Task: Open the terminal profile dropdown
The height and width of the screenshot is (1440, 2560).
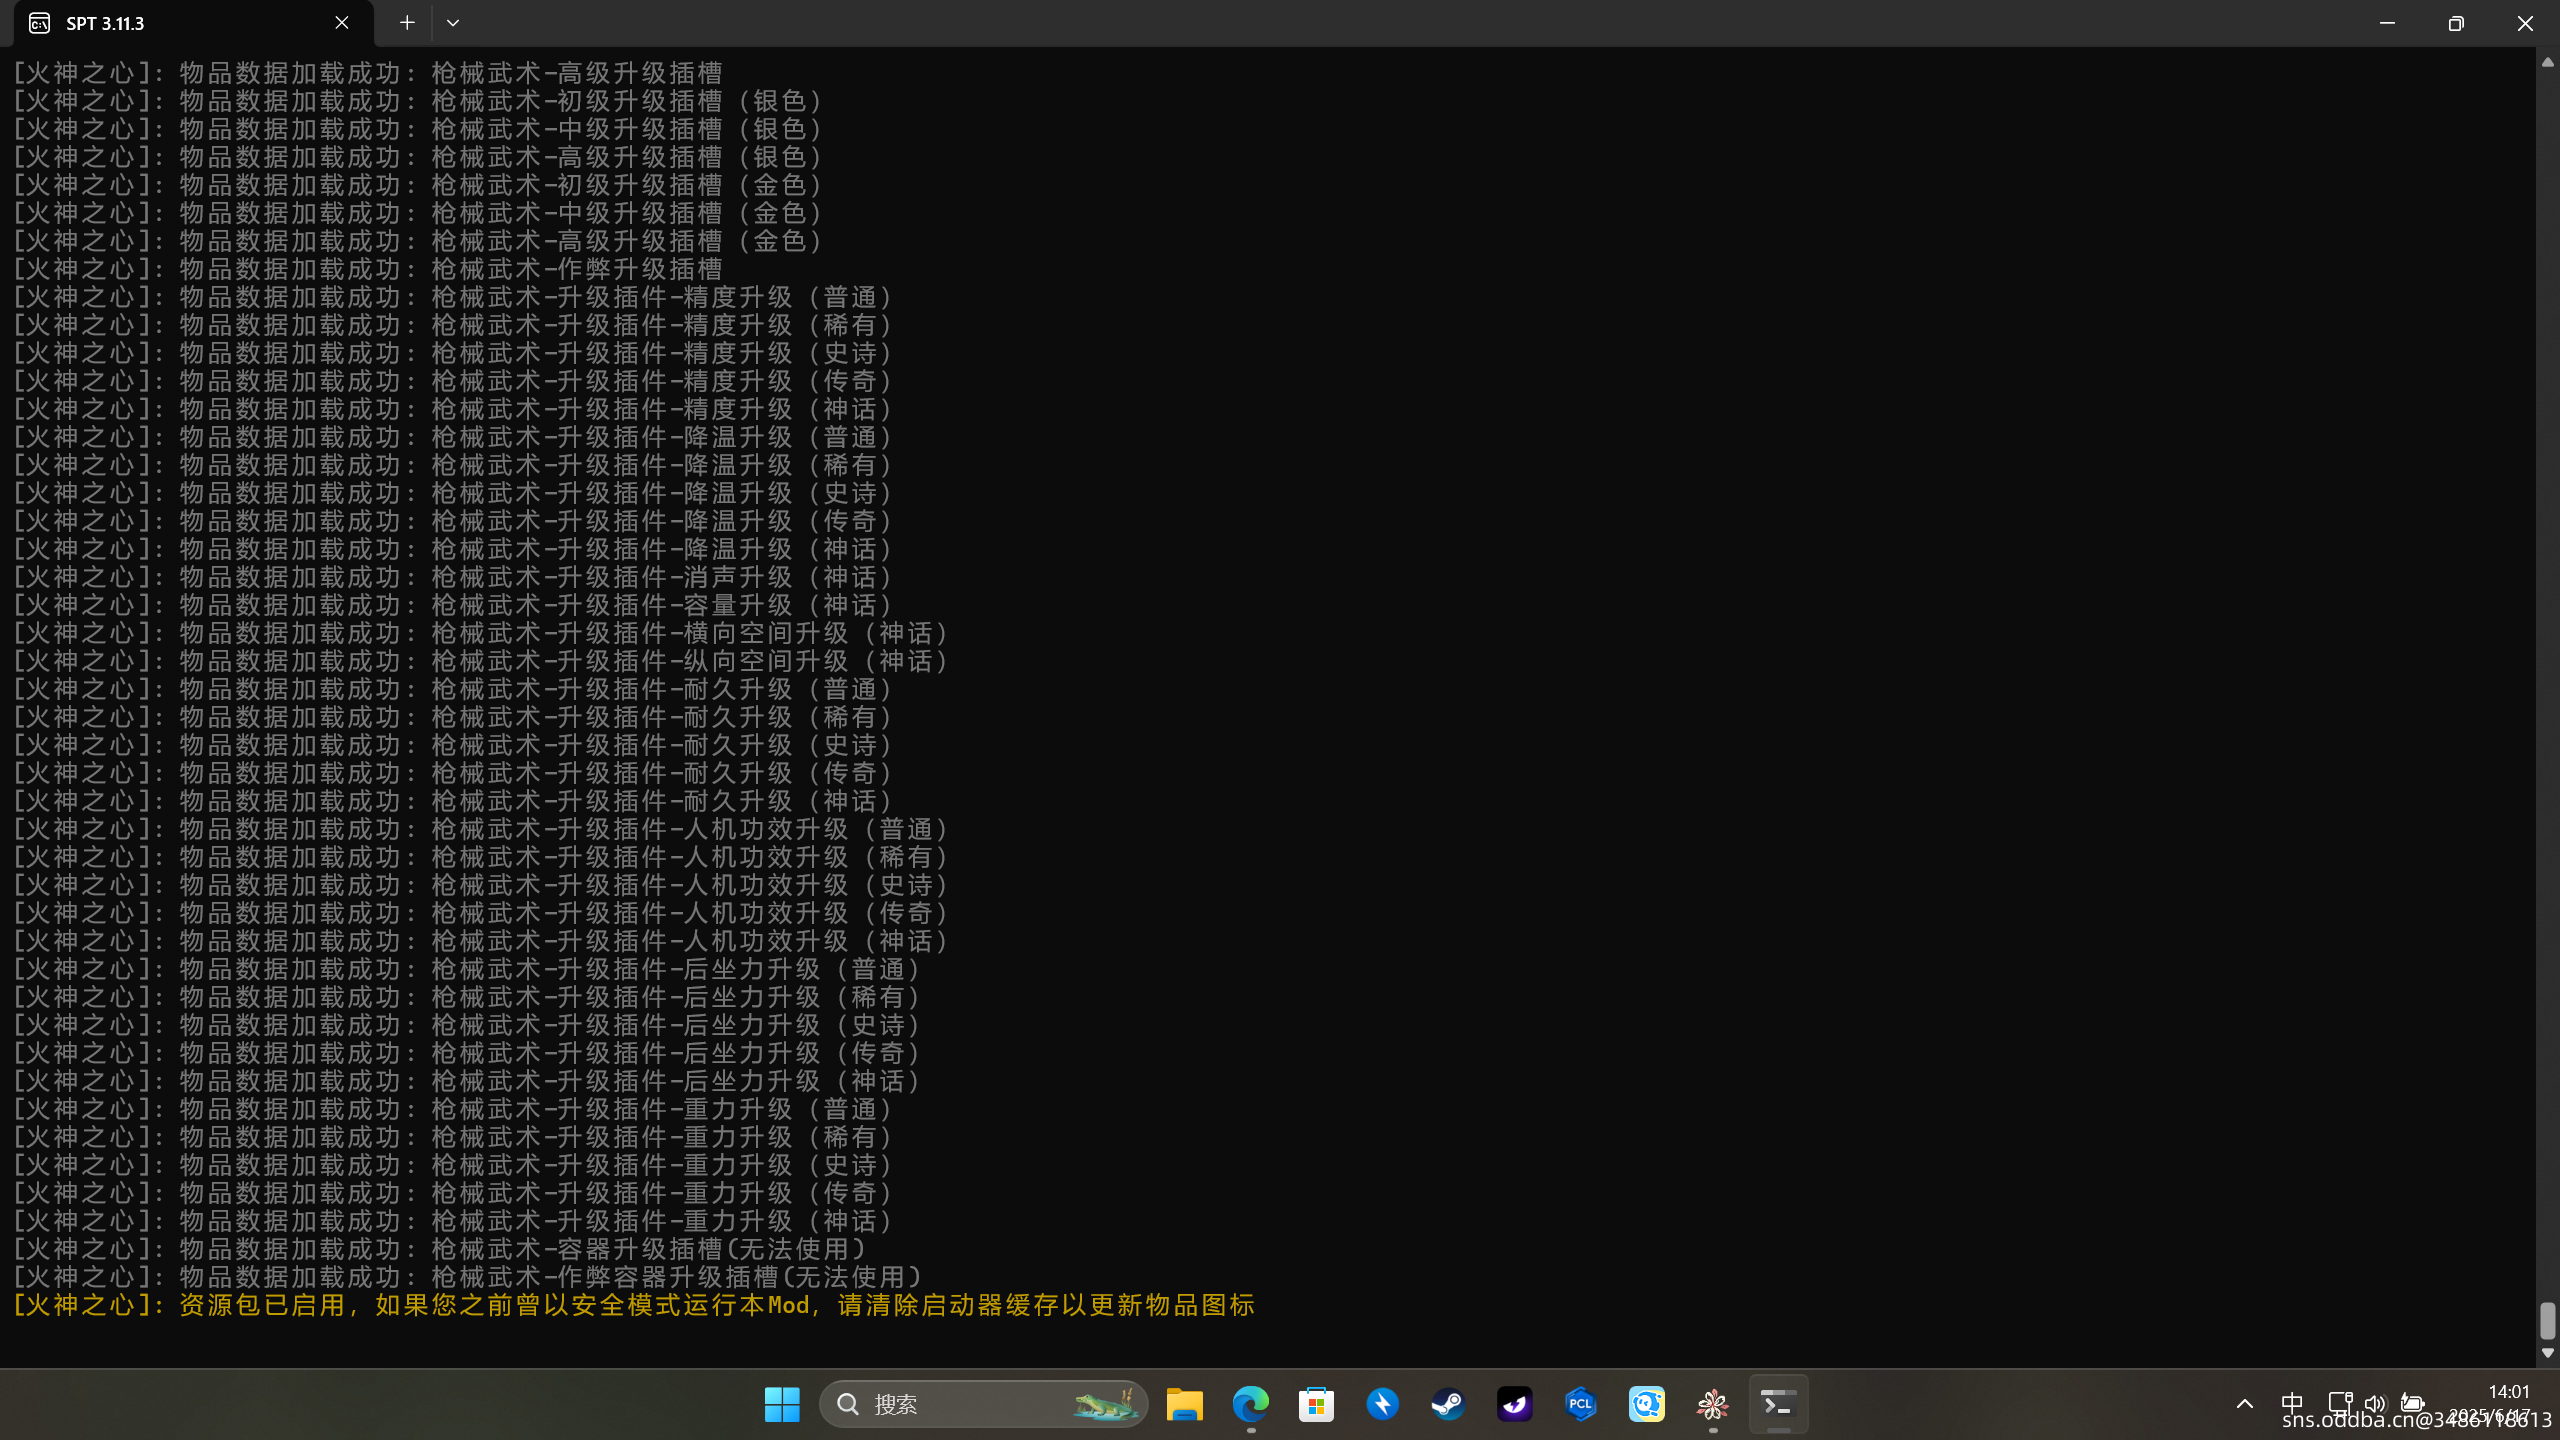Action: coord(453,23)
